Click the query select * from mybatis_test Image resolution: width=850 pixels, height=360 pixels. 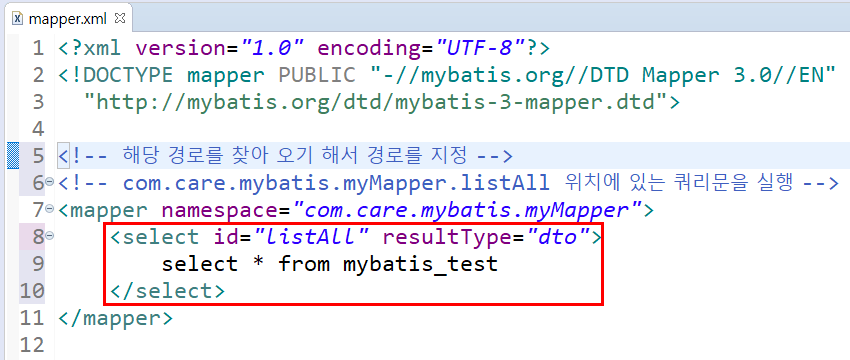tap(330, 264)
